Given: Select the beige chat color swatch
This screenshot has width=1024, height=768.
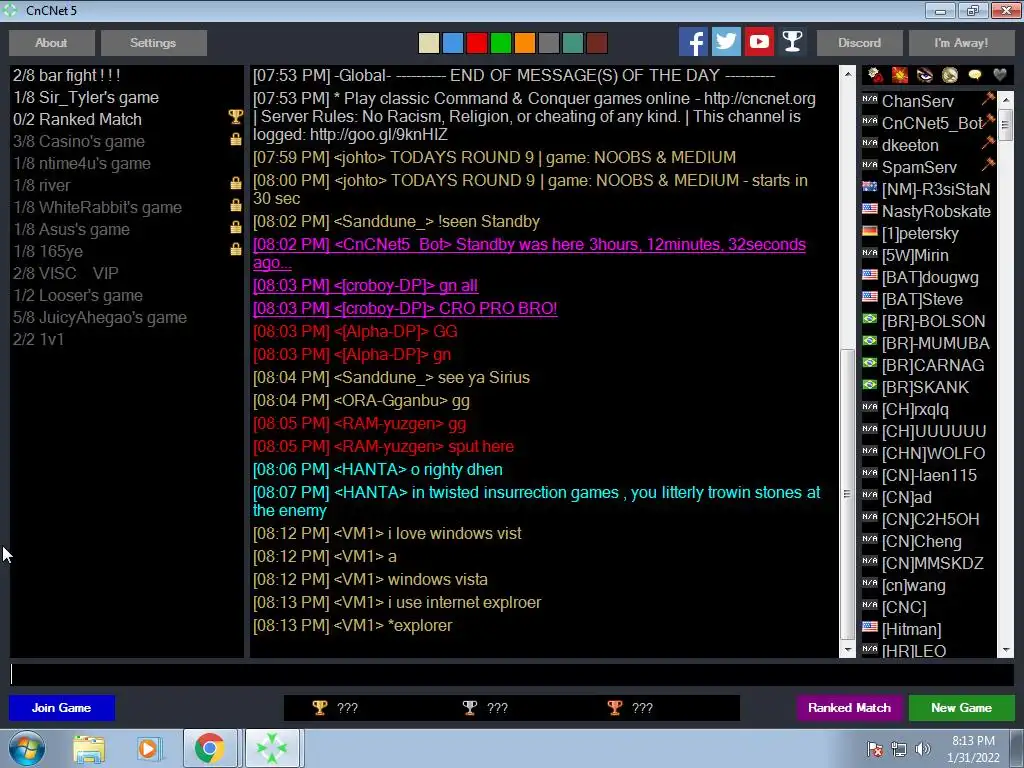Looking at the screenshot, I should click(x=428, y=43).
